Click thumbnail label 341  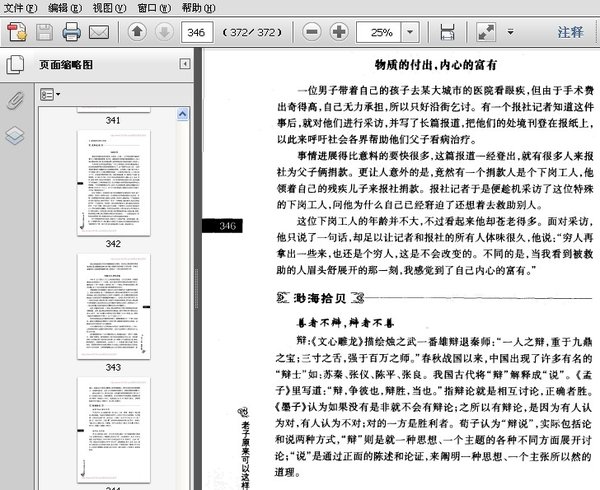113,120
